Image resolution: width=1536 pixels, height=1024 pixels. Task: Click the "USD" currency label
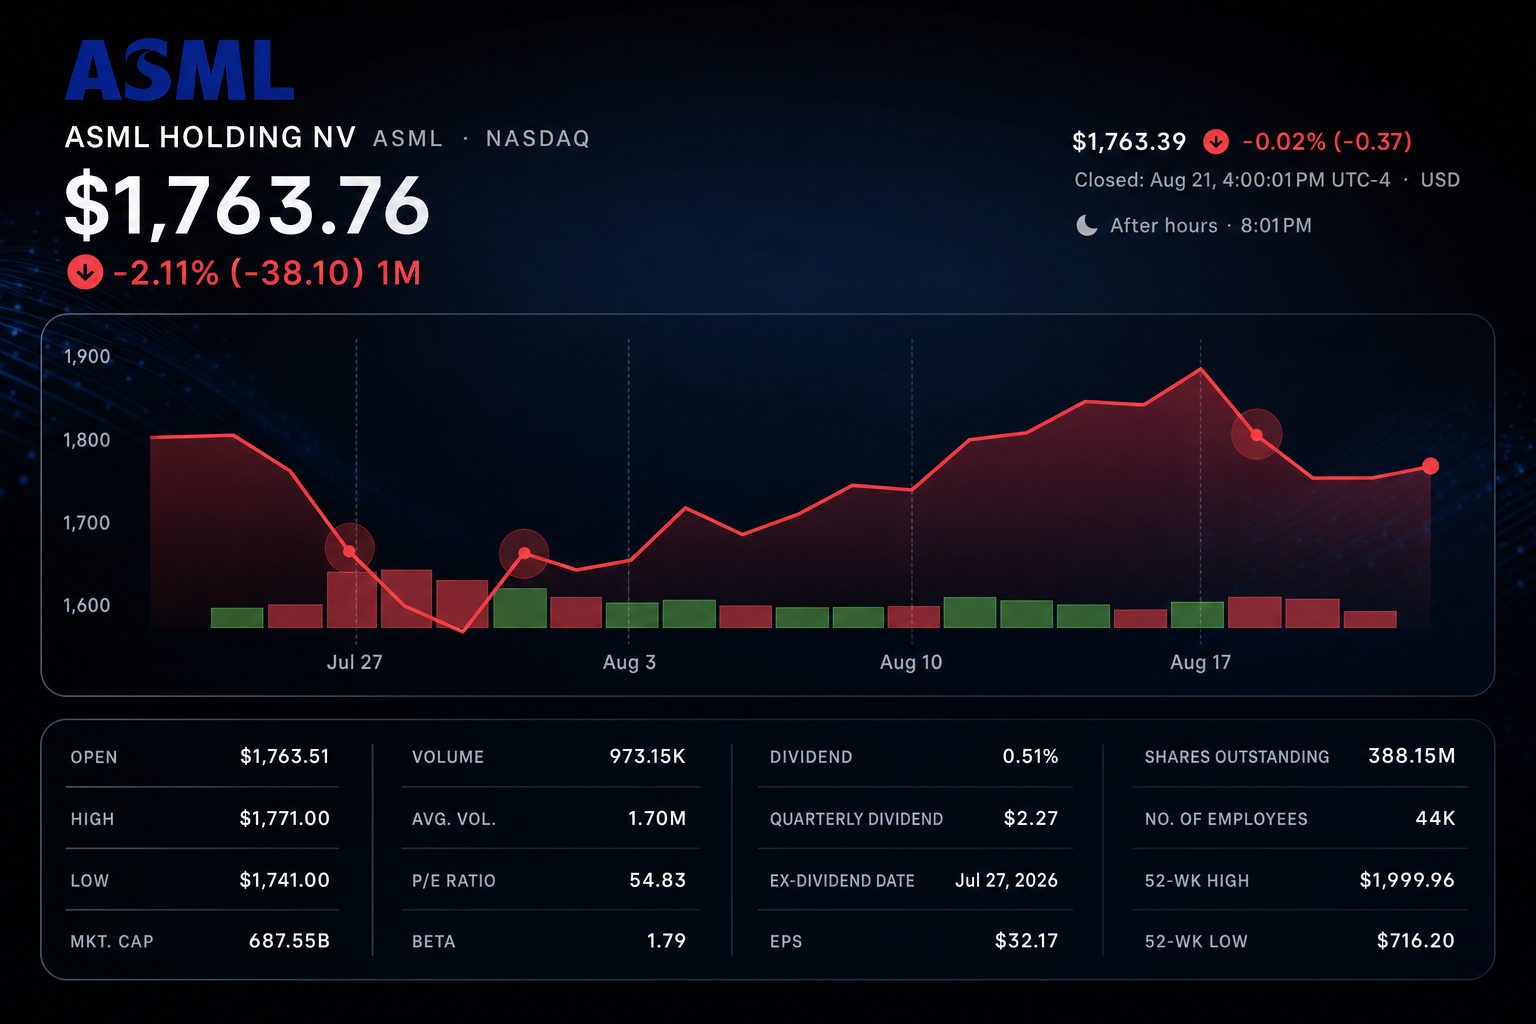pos(1440,180)
